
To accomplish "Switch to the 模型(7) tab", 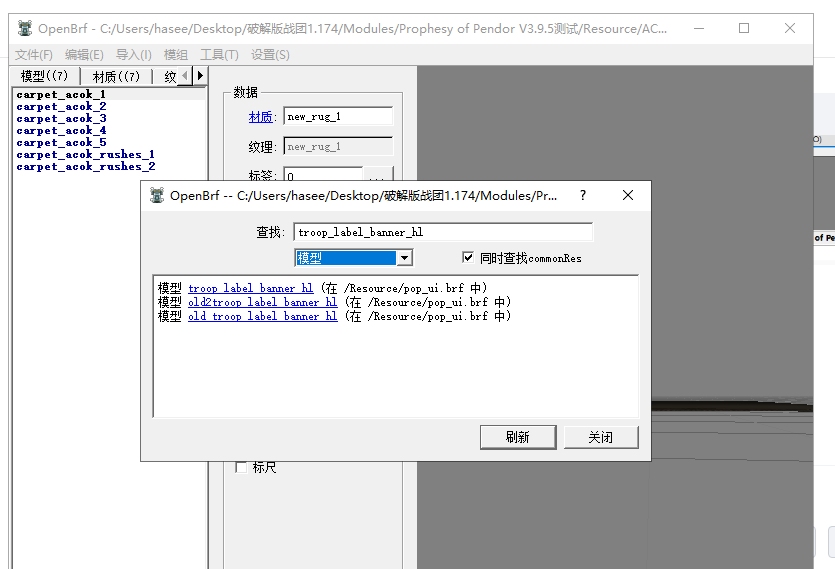I will (45, 76).
